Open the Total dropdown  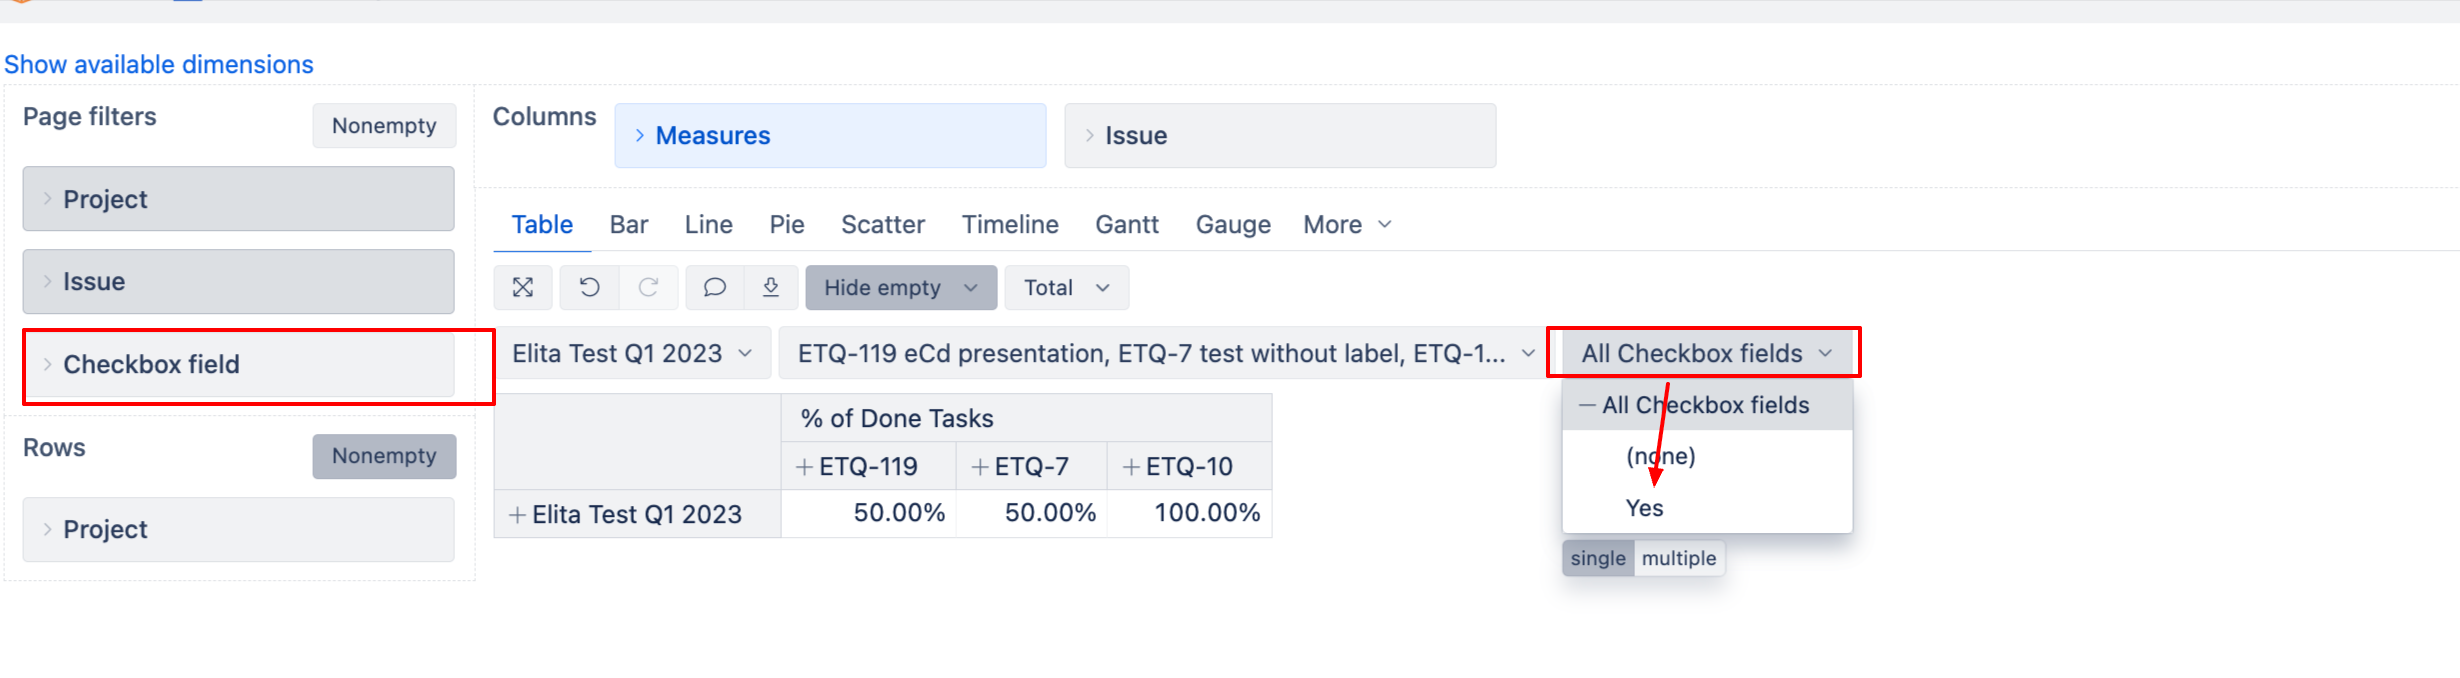pyautogui.click(x=1067, y=288)
